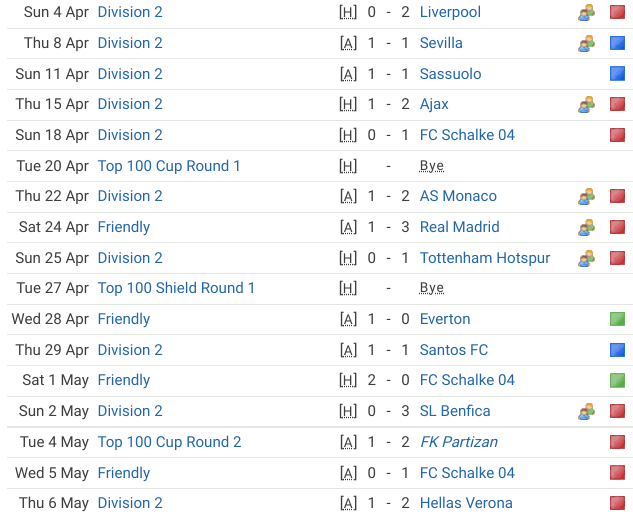Open the Top 100 Shield Round 1 link
Screen dimensions: 633x516
pyautogui.click(x=176, y=288)
